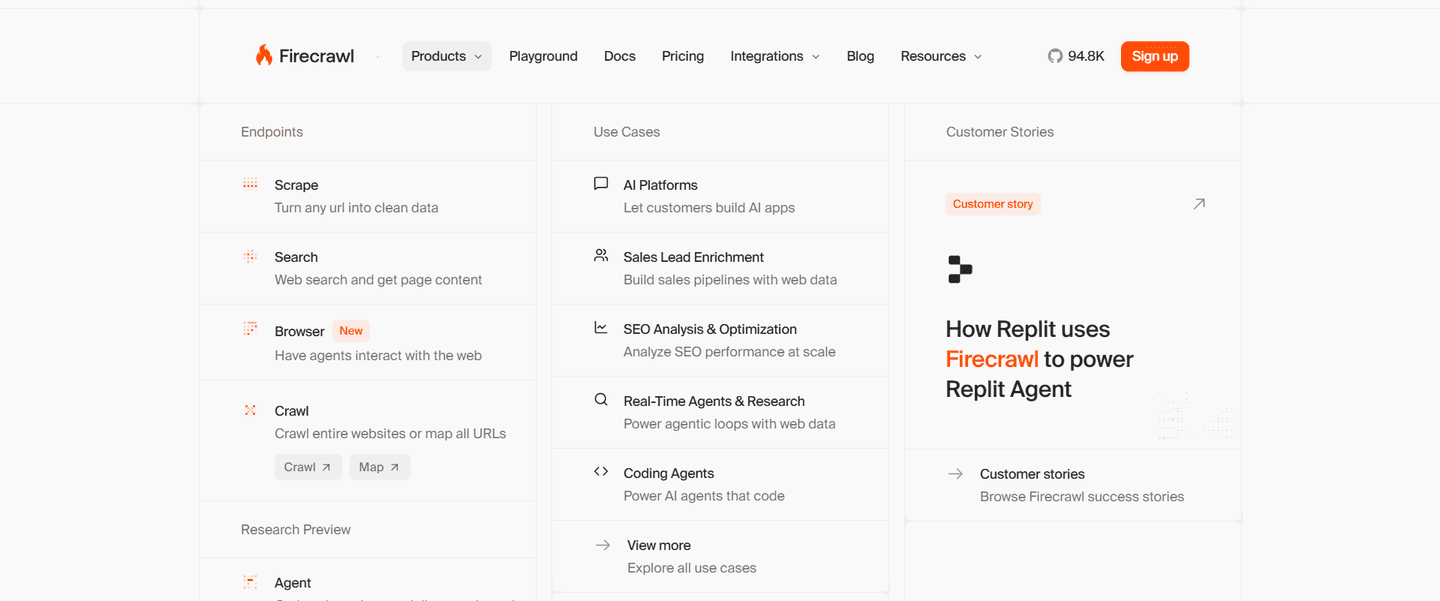Select the Search endpoint entry

click(368, 268)
